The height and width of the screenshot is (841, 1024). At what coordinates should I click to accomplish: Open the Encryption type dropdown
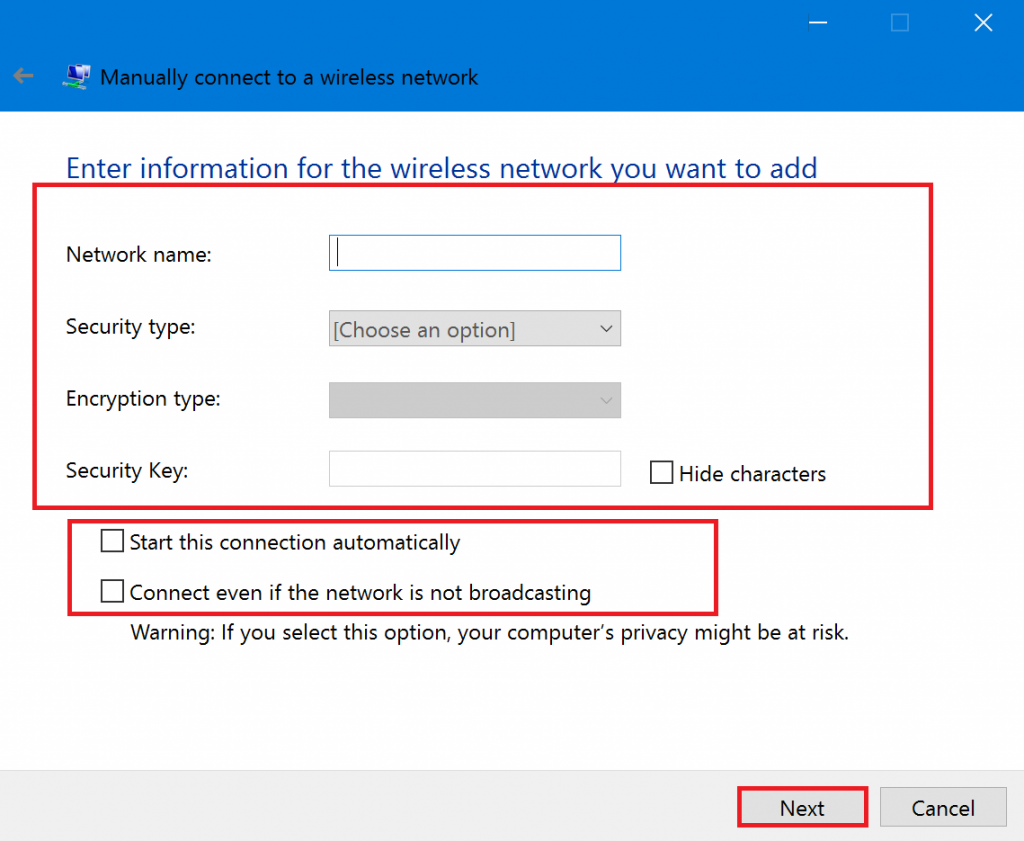pos(474,400)
